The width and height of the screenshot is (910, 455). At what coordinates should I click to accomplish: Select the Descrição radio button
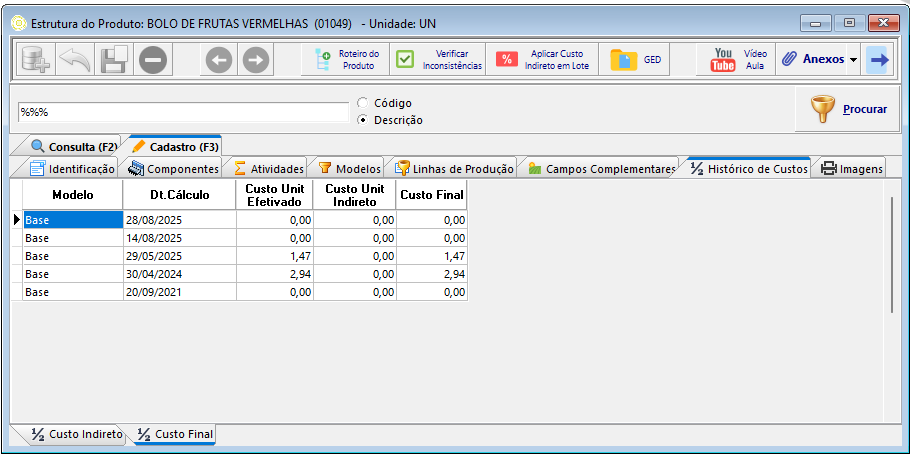[x=363, y=120]
